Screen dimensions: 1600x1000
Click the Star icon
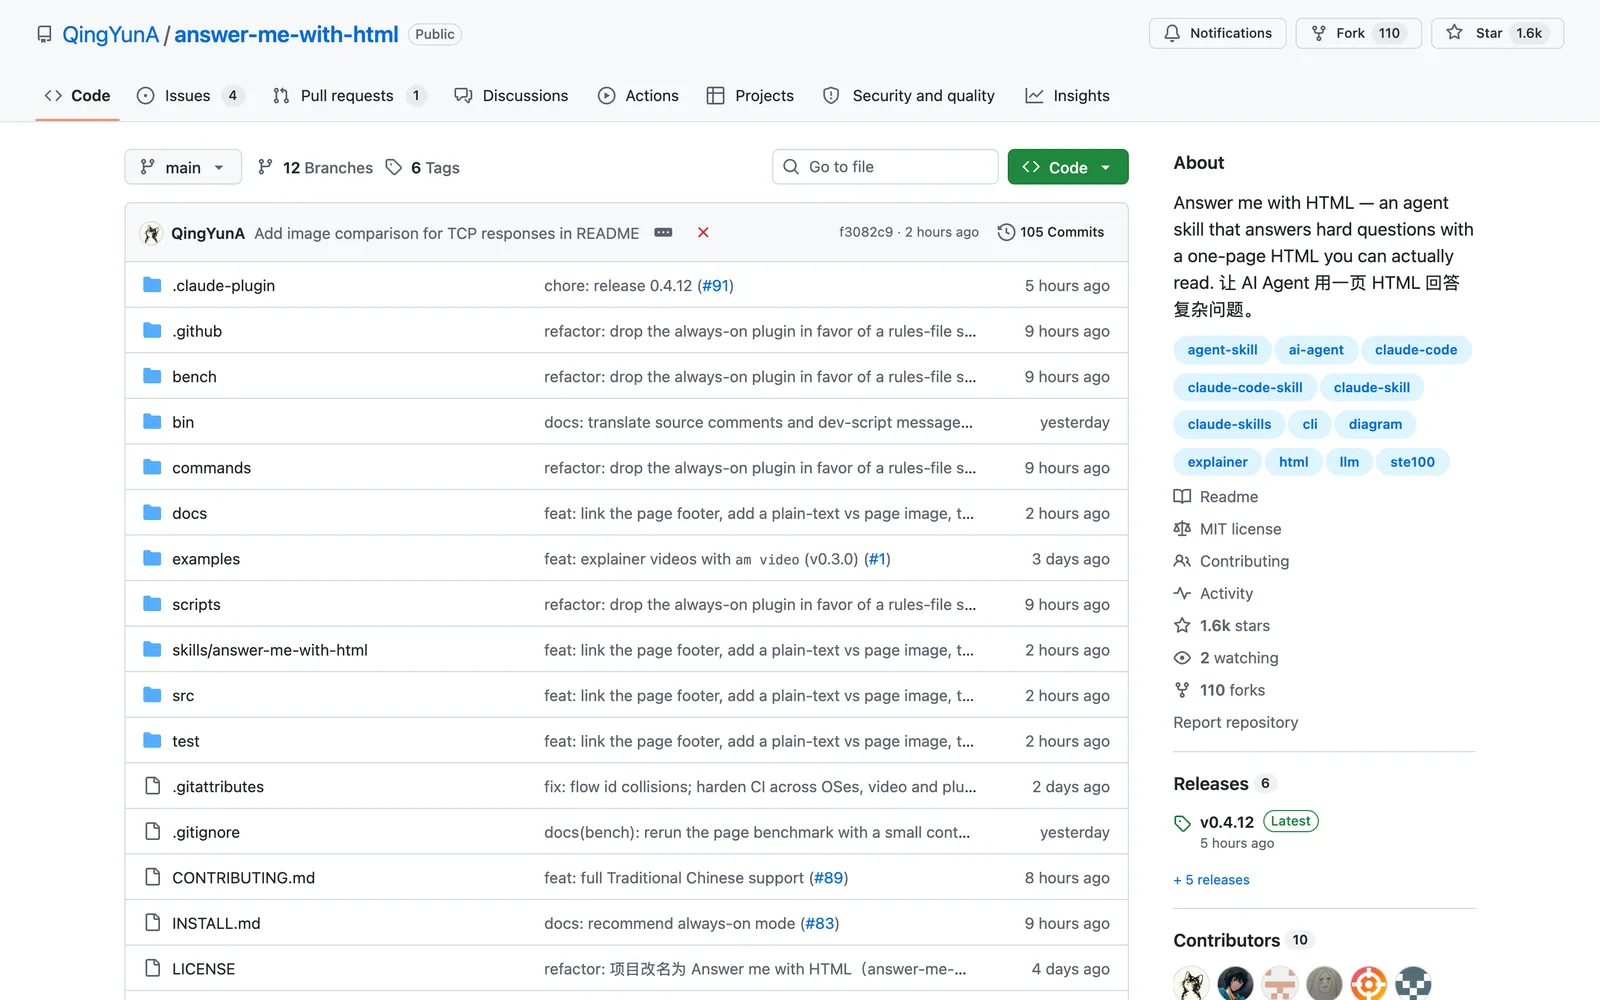click(x=1454, y=33)
